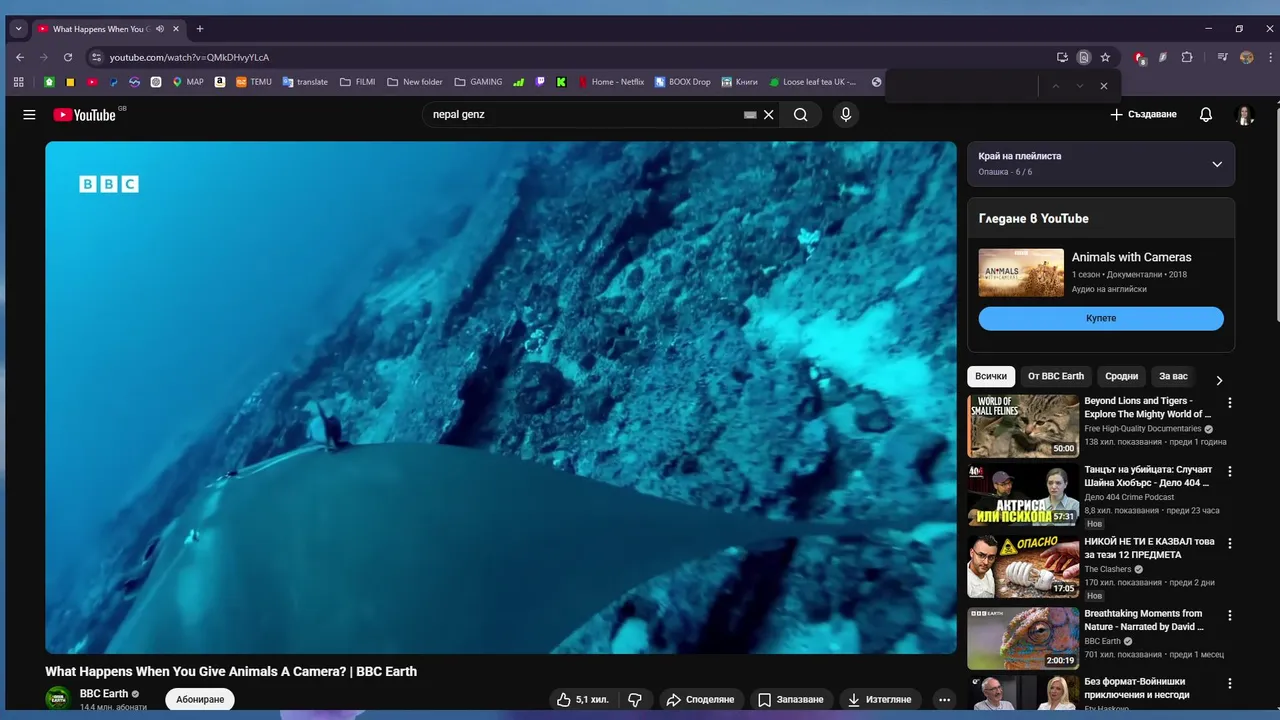Subscribe with the Абониране button
The width and height of the screenshot is (1280, 720).
pos(200,699)
